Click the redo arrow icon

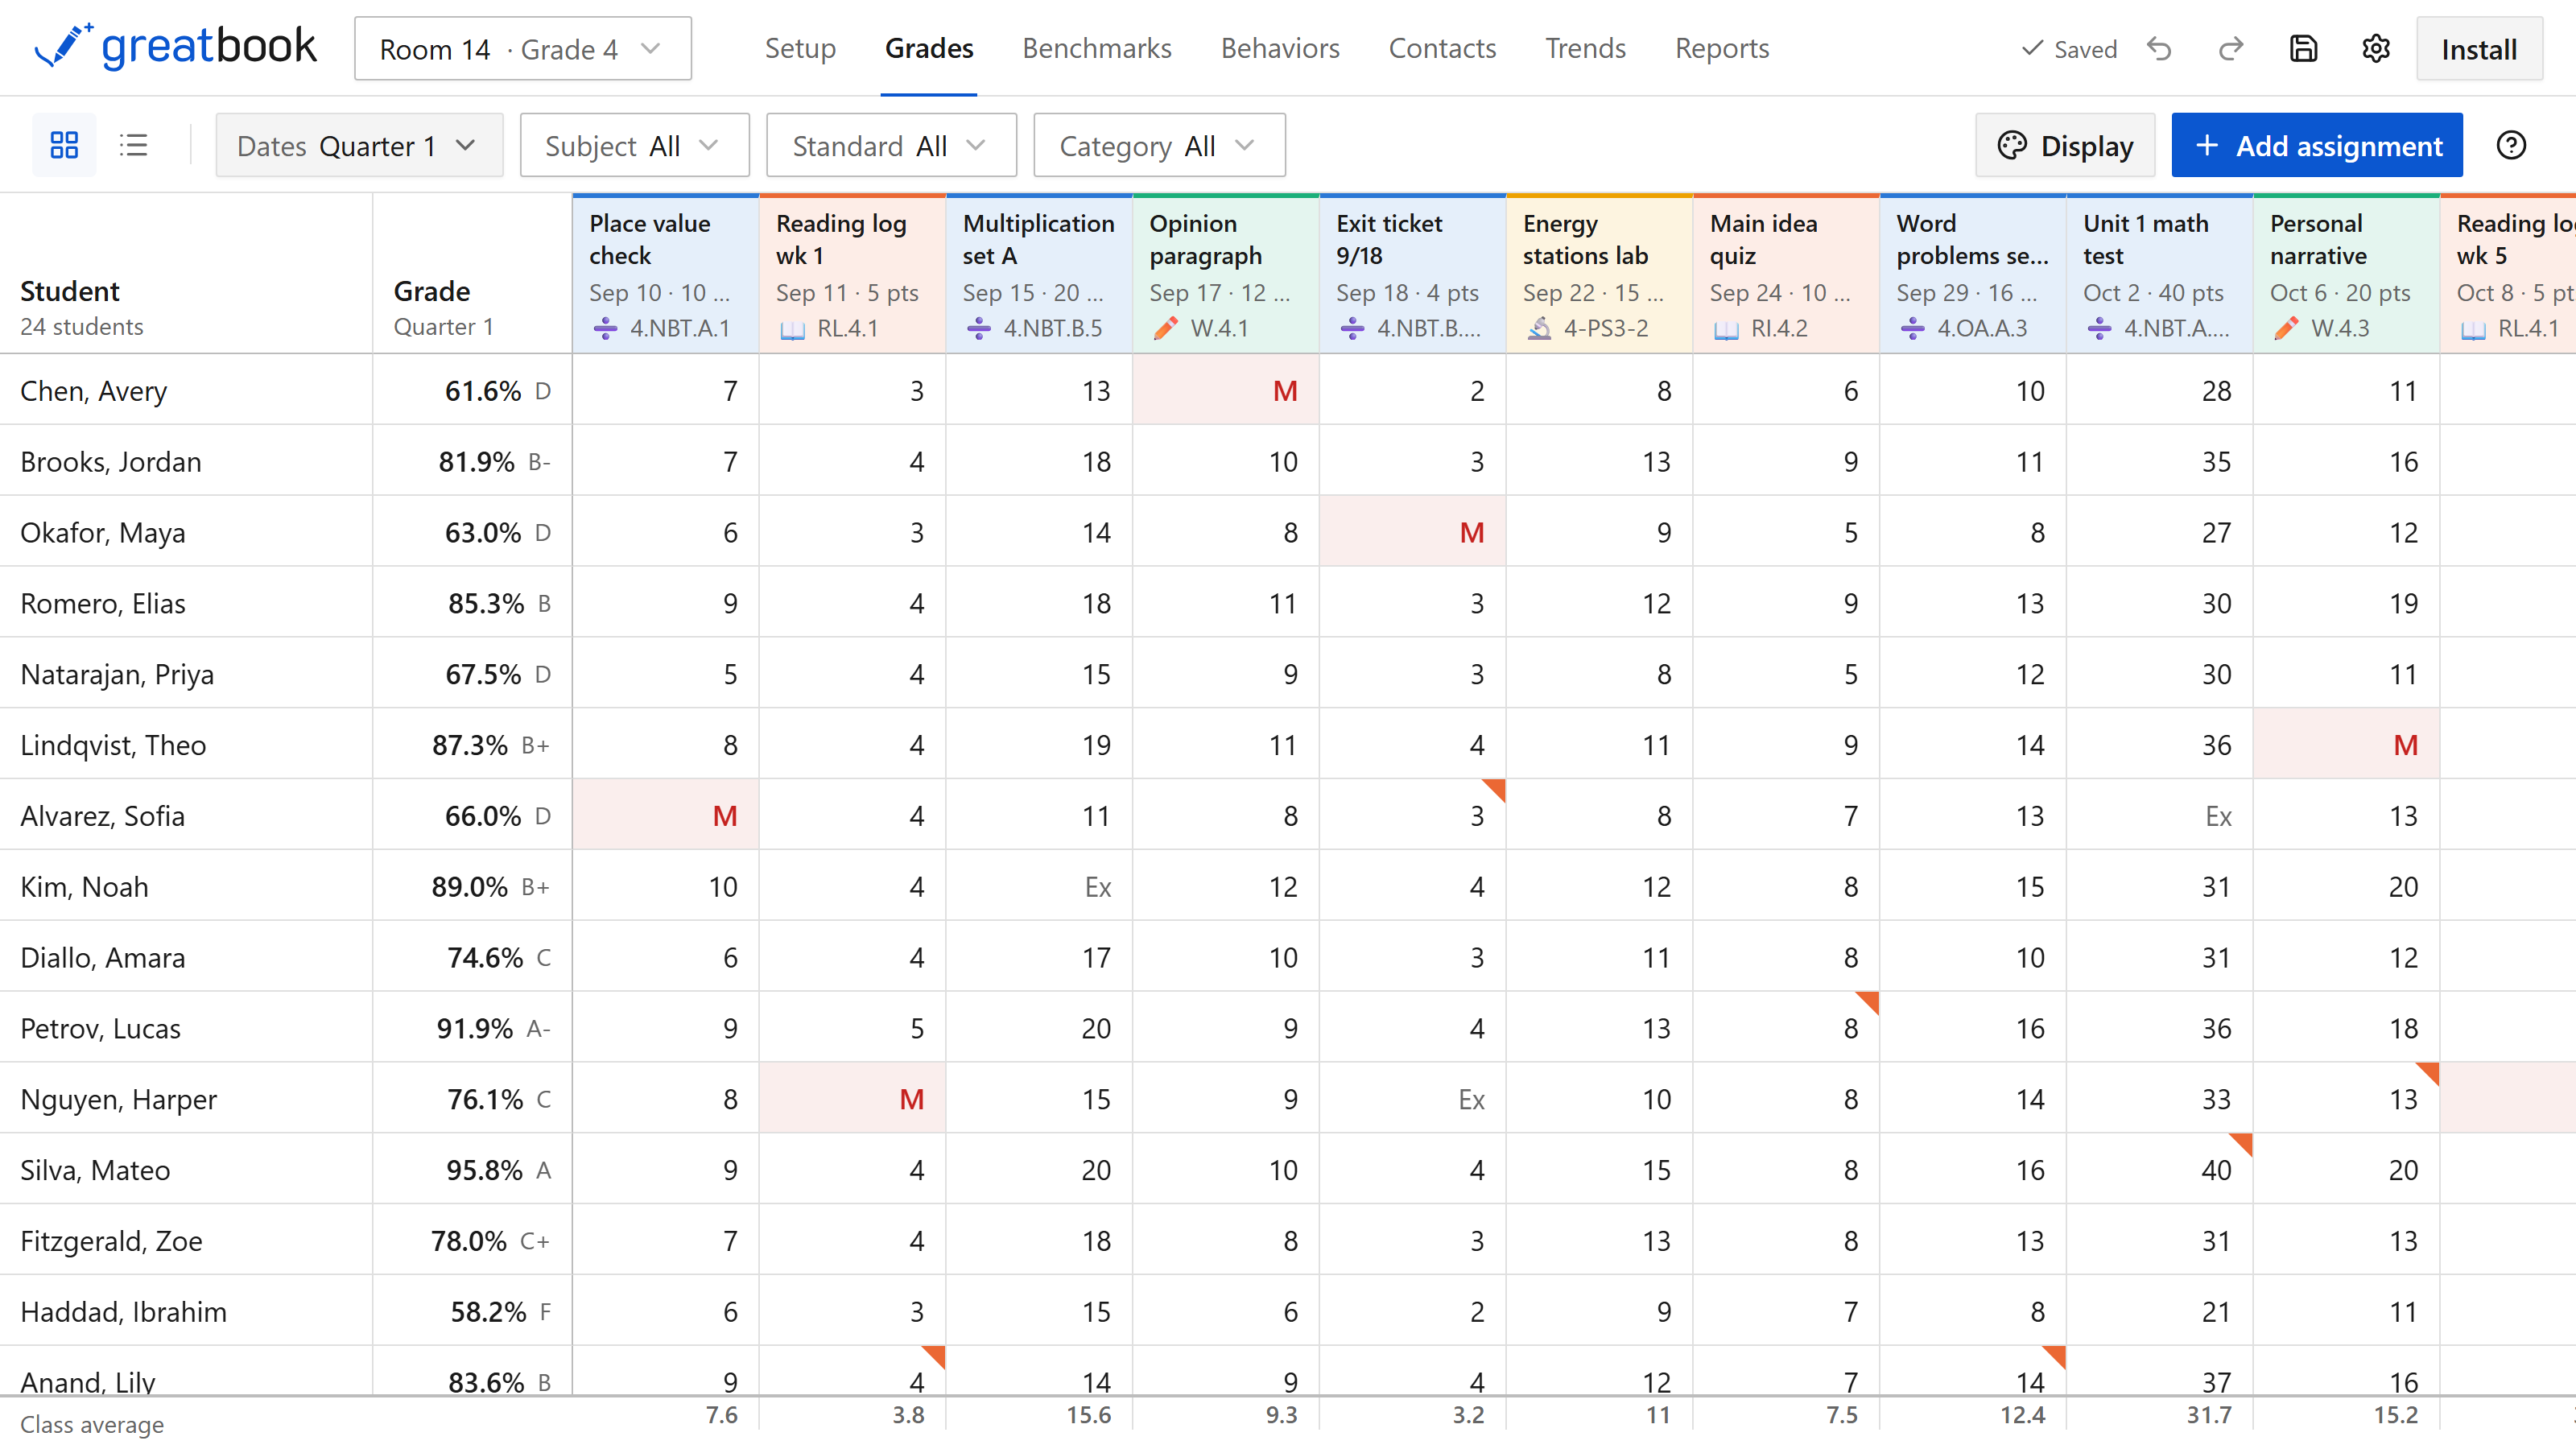[x=2231, y=49]
